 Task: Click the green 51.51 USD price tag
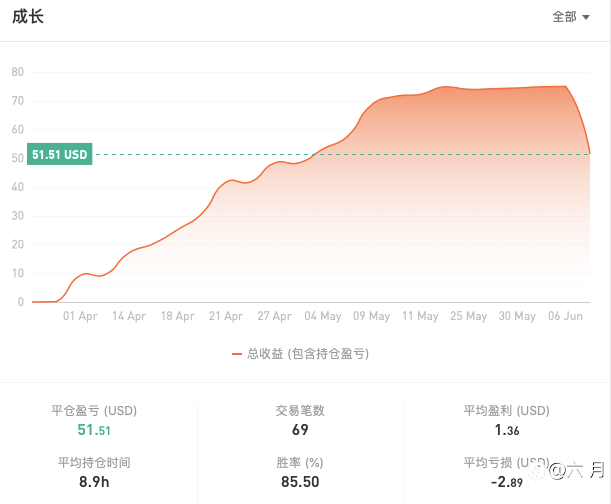(x=61, y=155)
